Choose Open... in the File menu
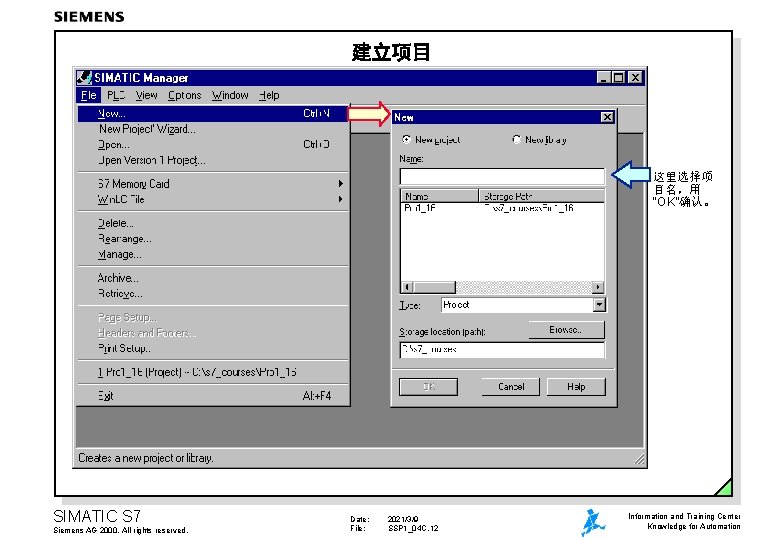Image resolution: width=780 pixels, height=540 pixels. click(213, 145)
